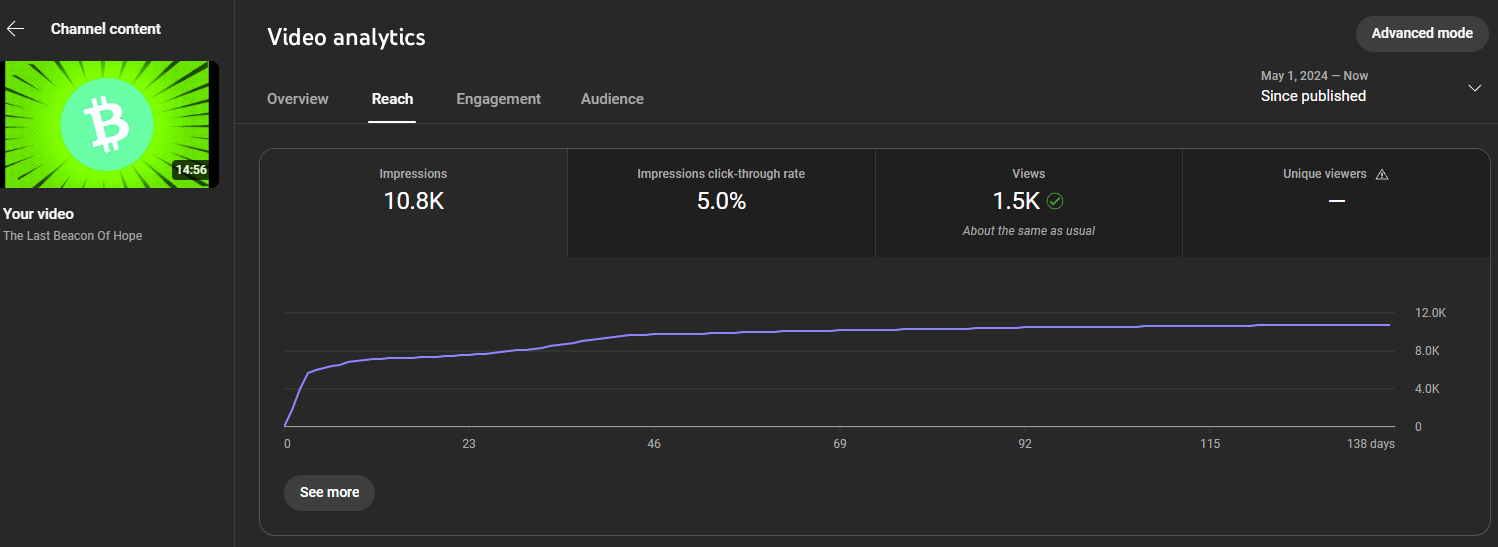1498x547 pixels.
Task: Click the 14:56 duration badge on the thumbnail
Action: pyautogui.click(x=191, y=170)
